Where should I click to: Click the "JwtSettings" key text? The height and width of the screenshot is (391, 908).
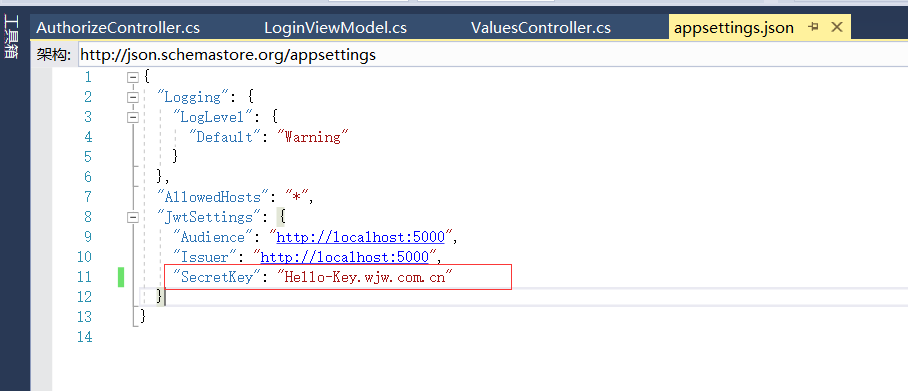tap(208, 217)
